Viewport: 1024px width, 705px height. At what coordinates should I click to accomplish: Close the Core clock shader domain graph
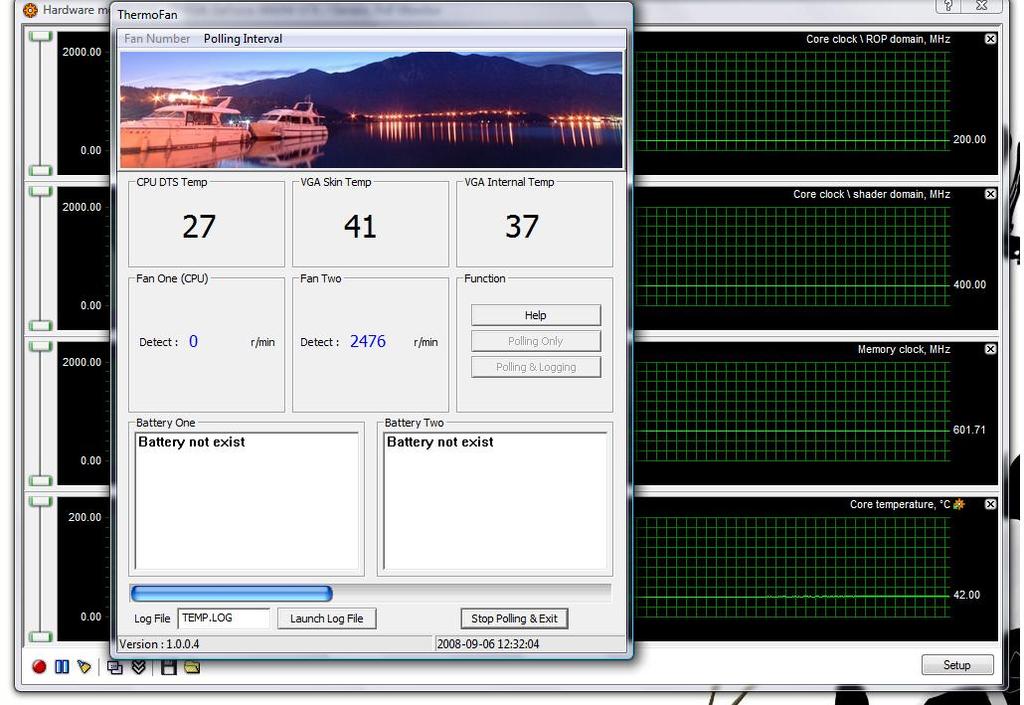coord(990,194)
